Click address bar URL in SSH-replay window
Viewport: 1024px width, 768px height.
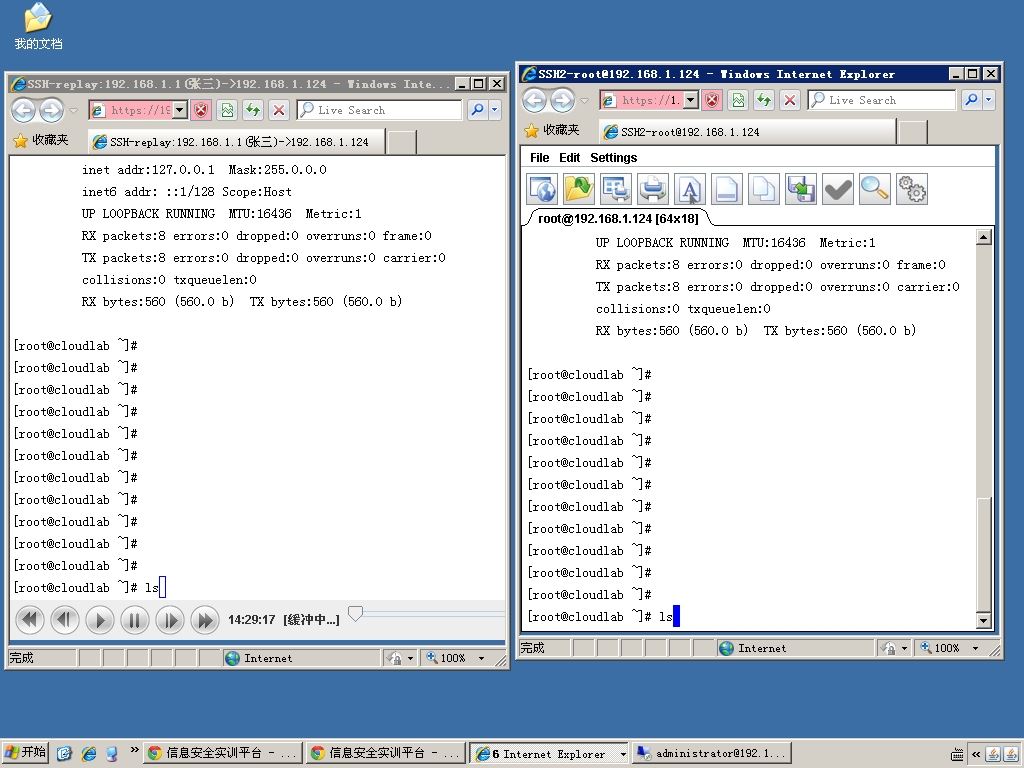click(x=138, y=110)
